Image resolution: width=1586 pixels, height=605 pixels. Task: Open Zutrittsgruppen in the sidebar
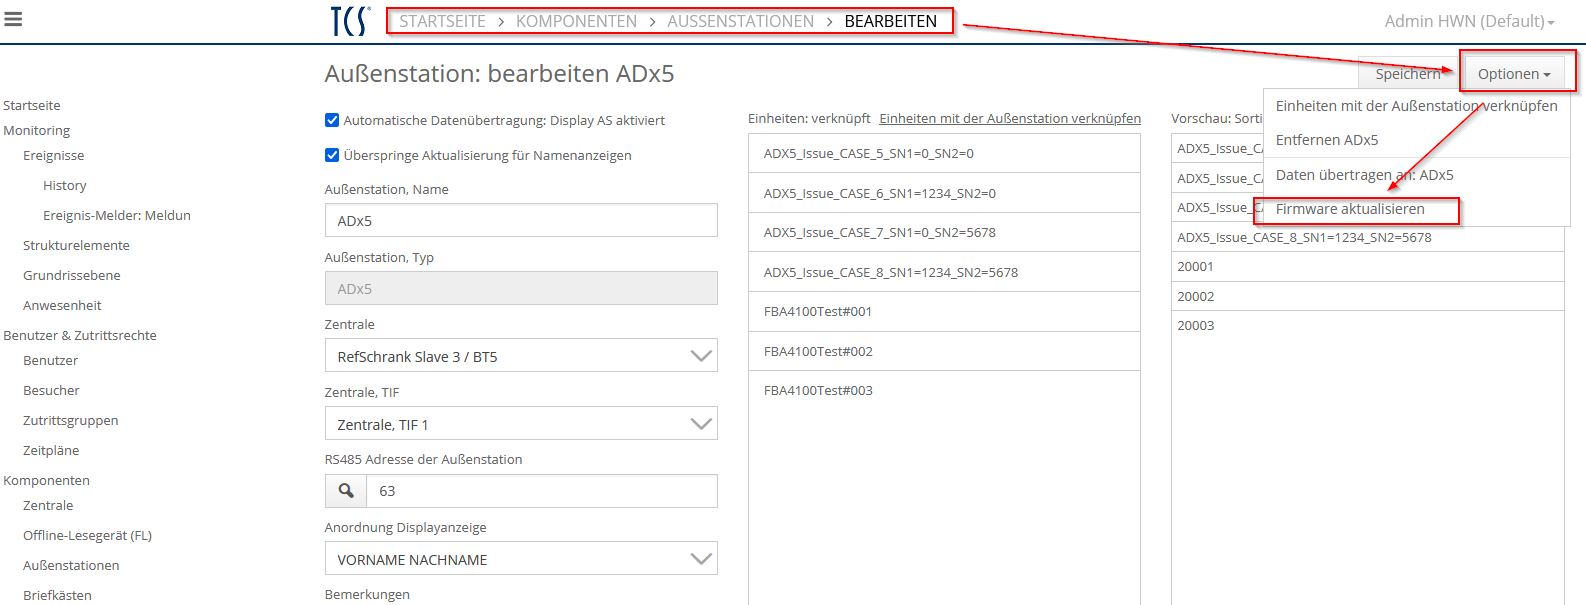point(71,420)
